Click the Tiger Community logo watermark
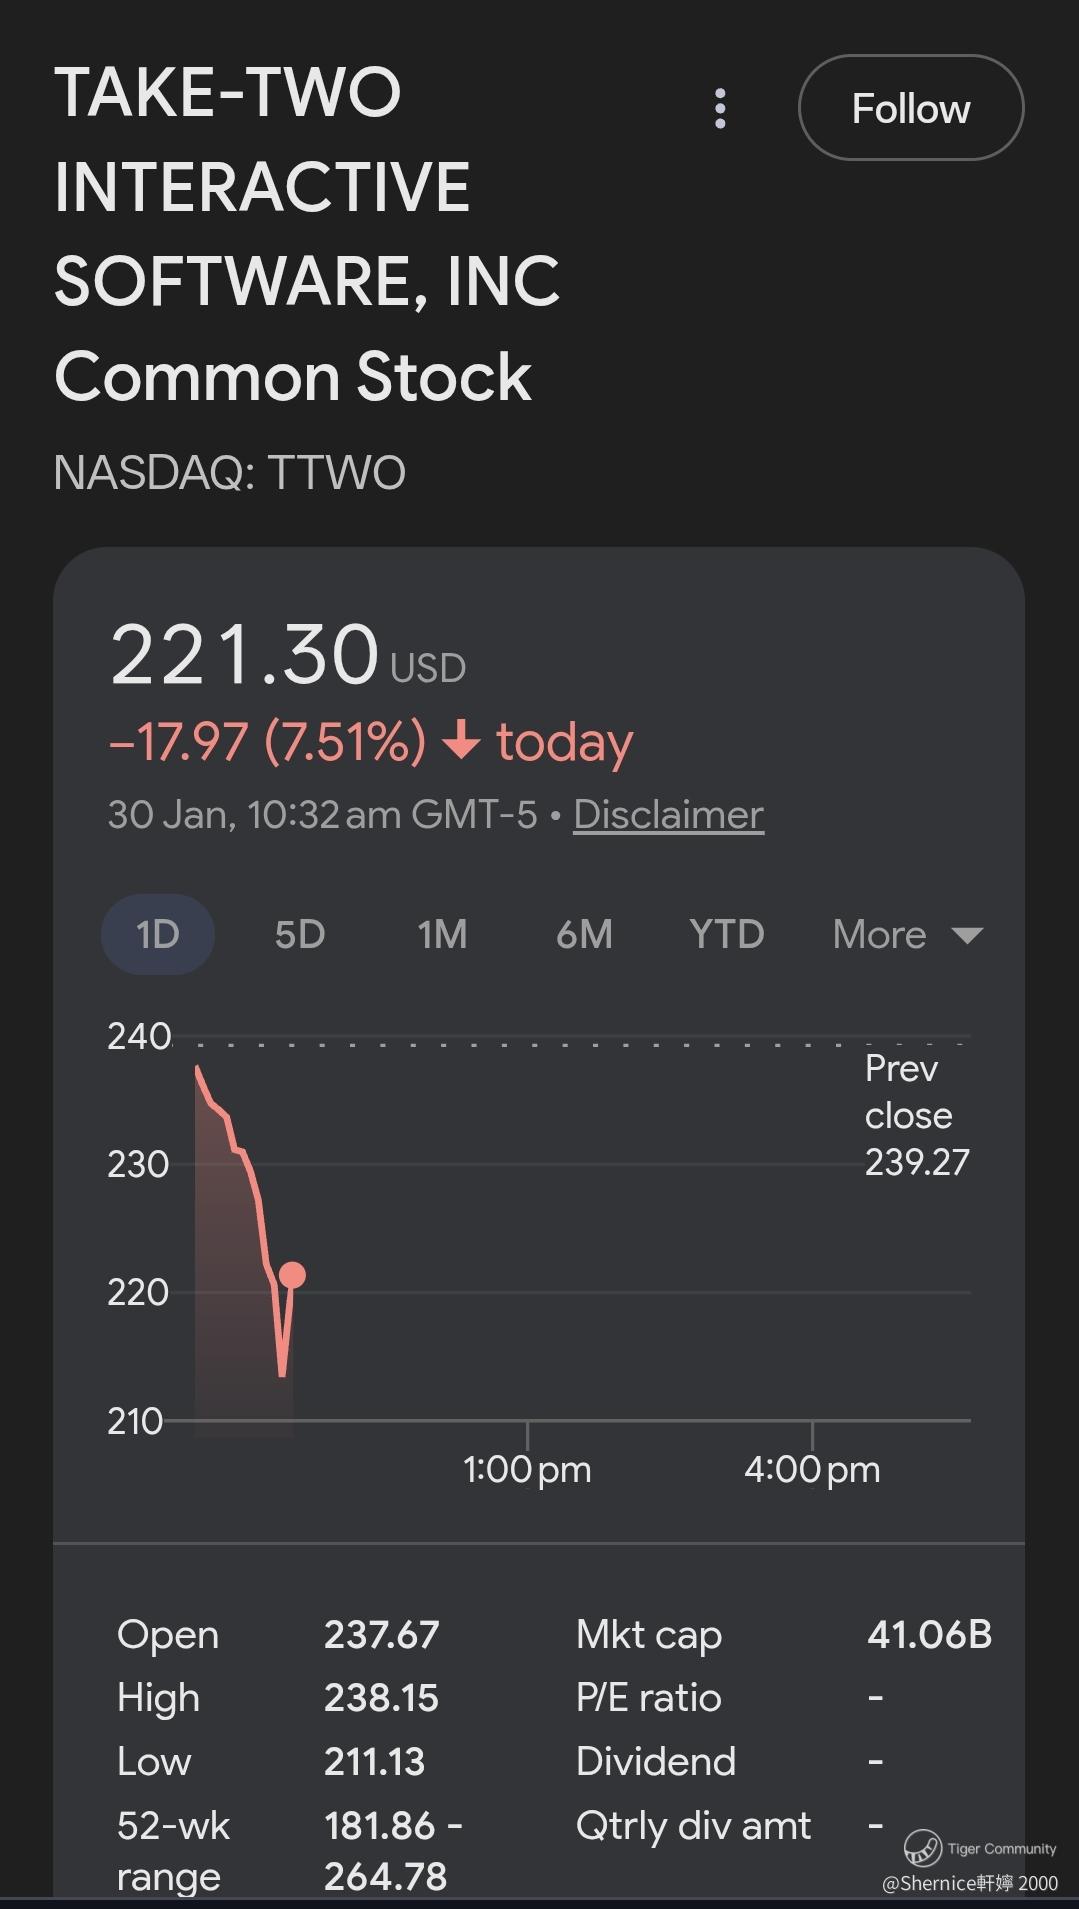1079x1909 pixels. (923, 1847)
